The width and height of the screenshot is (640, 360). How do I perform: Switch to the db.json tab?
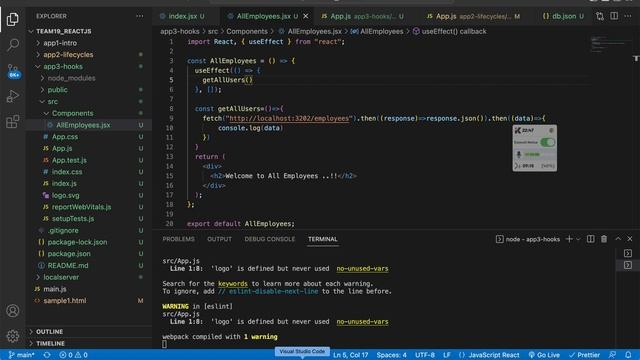pyautogui.click(x=562, y=16)
